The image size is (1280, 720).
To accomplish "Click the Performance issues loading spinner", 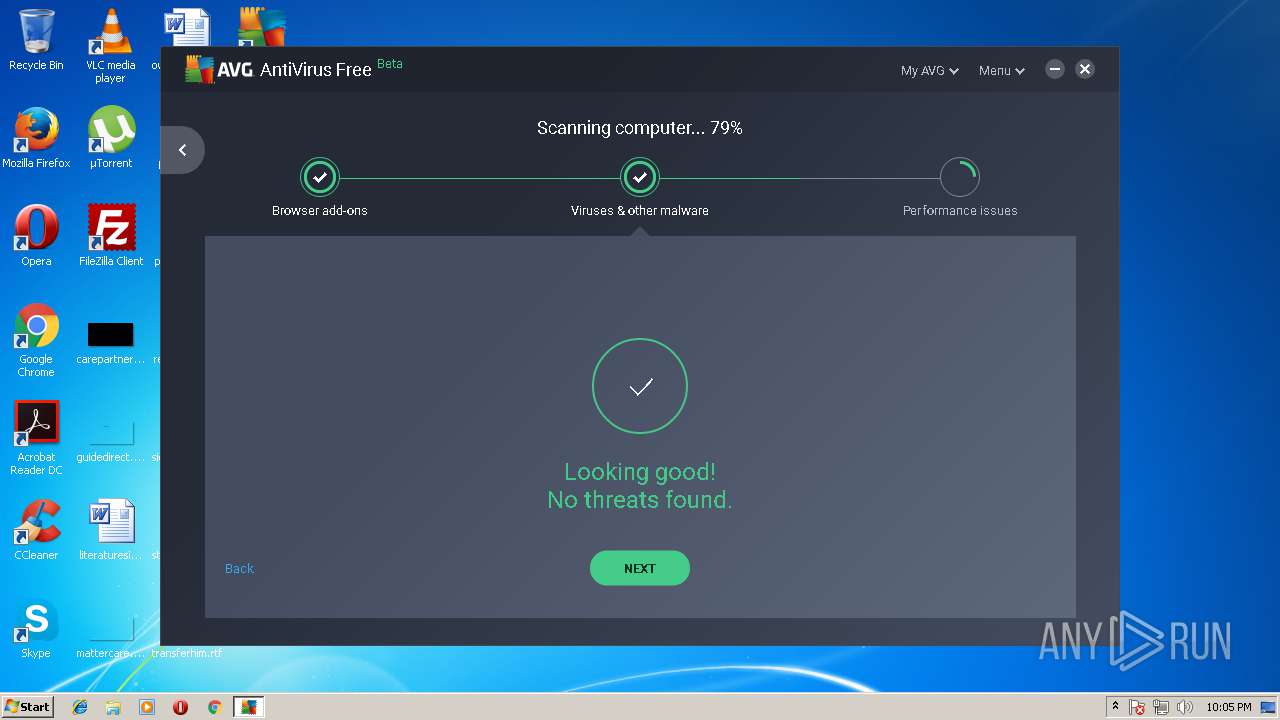I will pos(960,177).
